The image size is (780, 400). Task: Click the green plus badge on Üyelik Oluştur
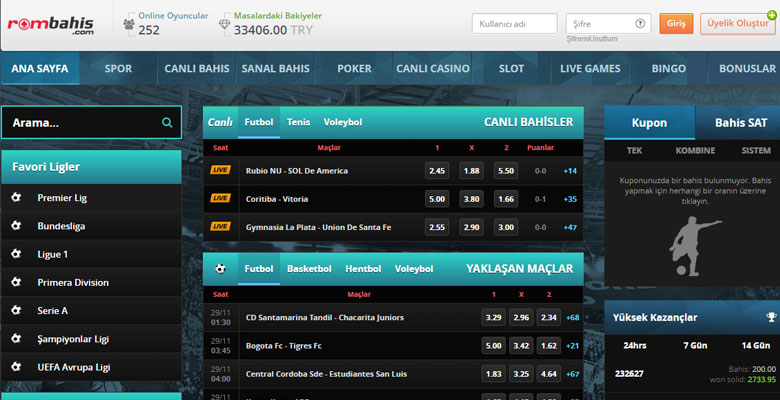pos(772,15)
